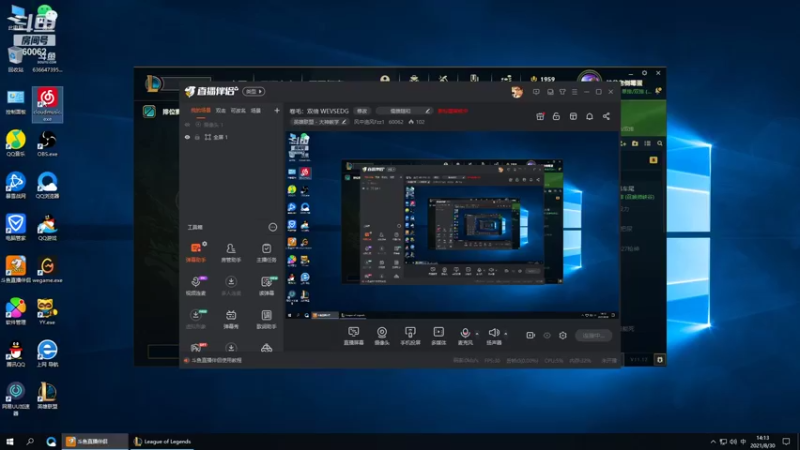Open coin balance 1959 in League client

(543, 79)
